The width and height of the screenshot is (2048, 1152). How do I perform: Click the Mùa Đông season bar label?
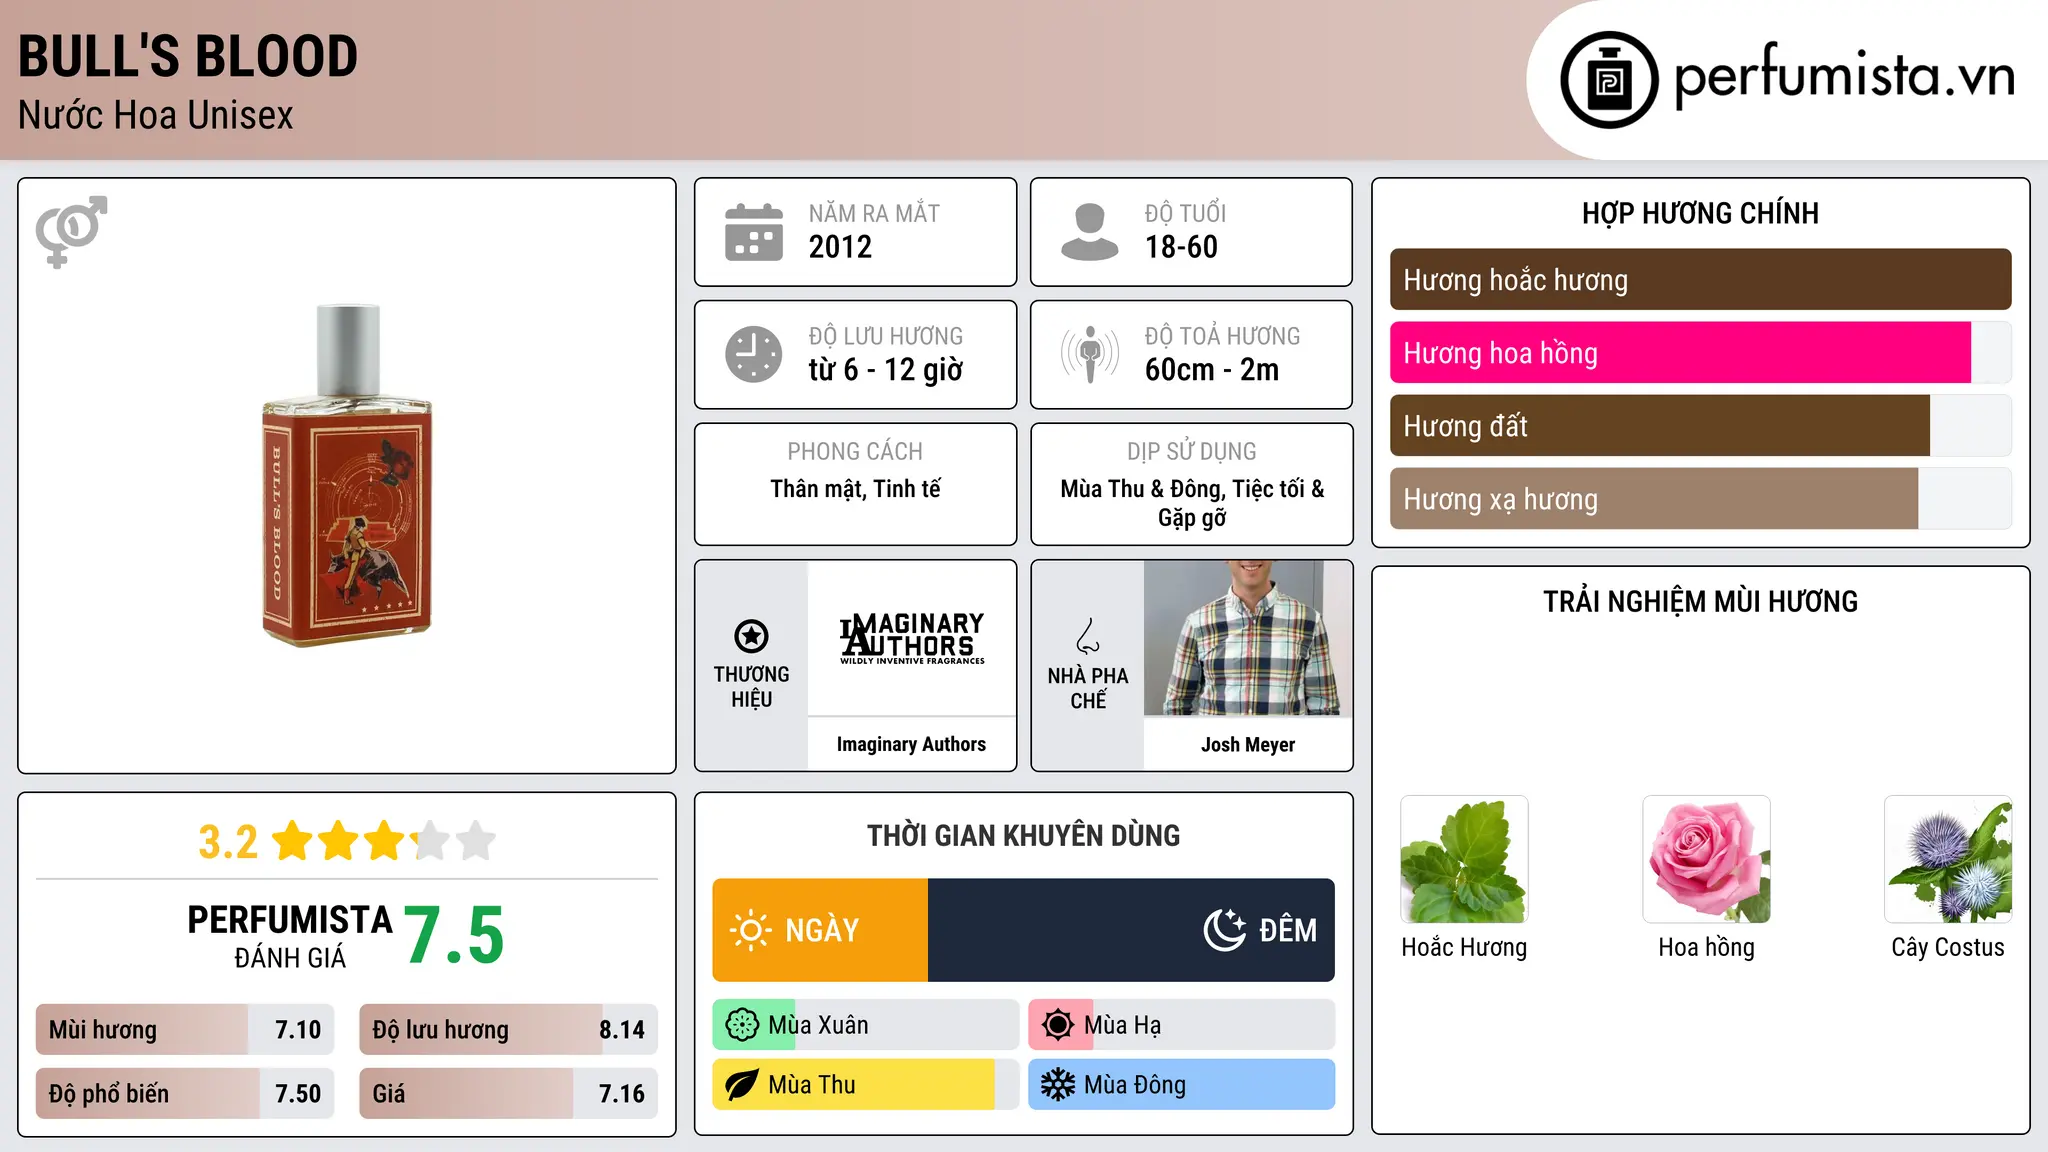click(x=1135, y=1085)
